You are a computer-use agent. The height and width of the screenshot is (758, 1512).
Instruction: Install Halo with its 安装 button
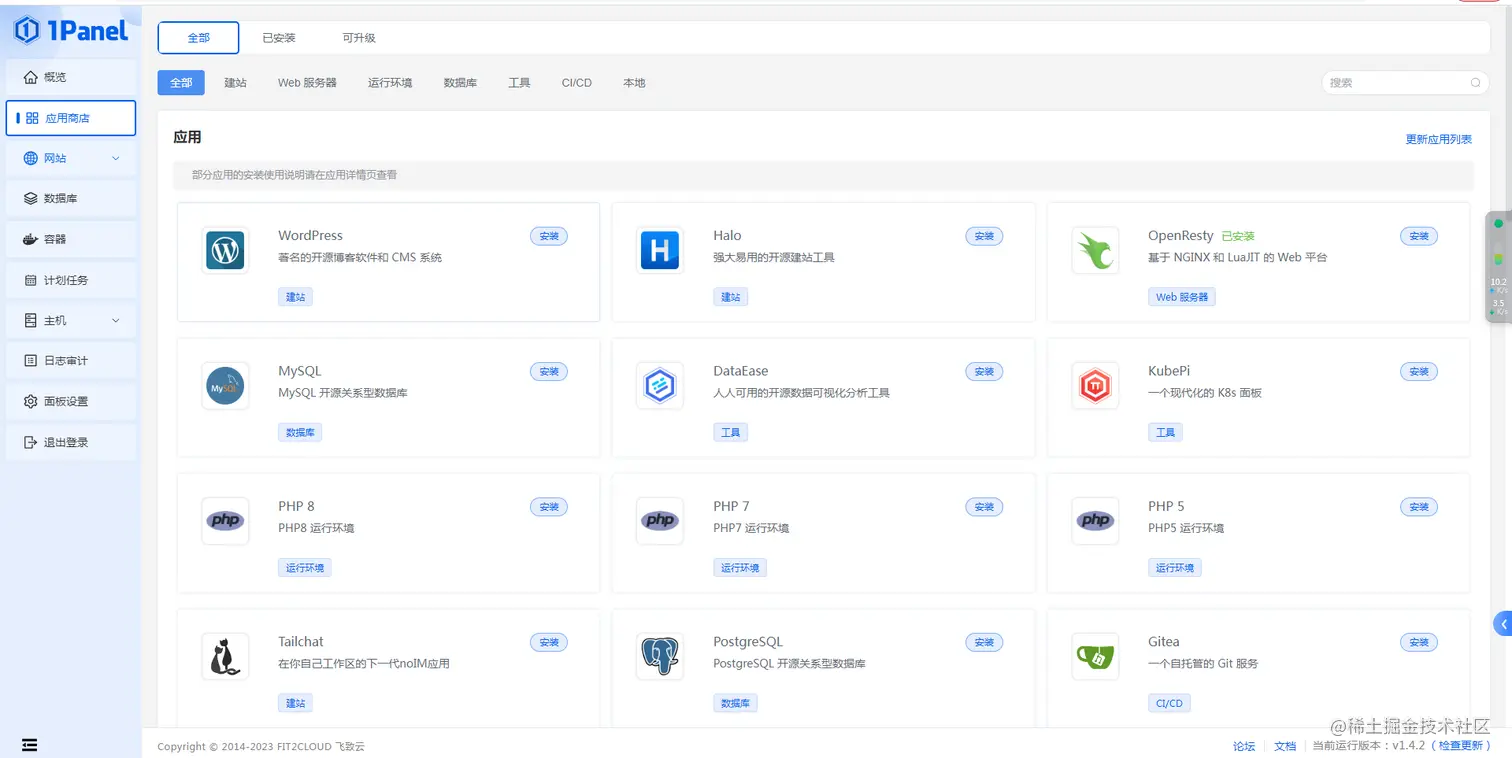pos(984,236)
